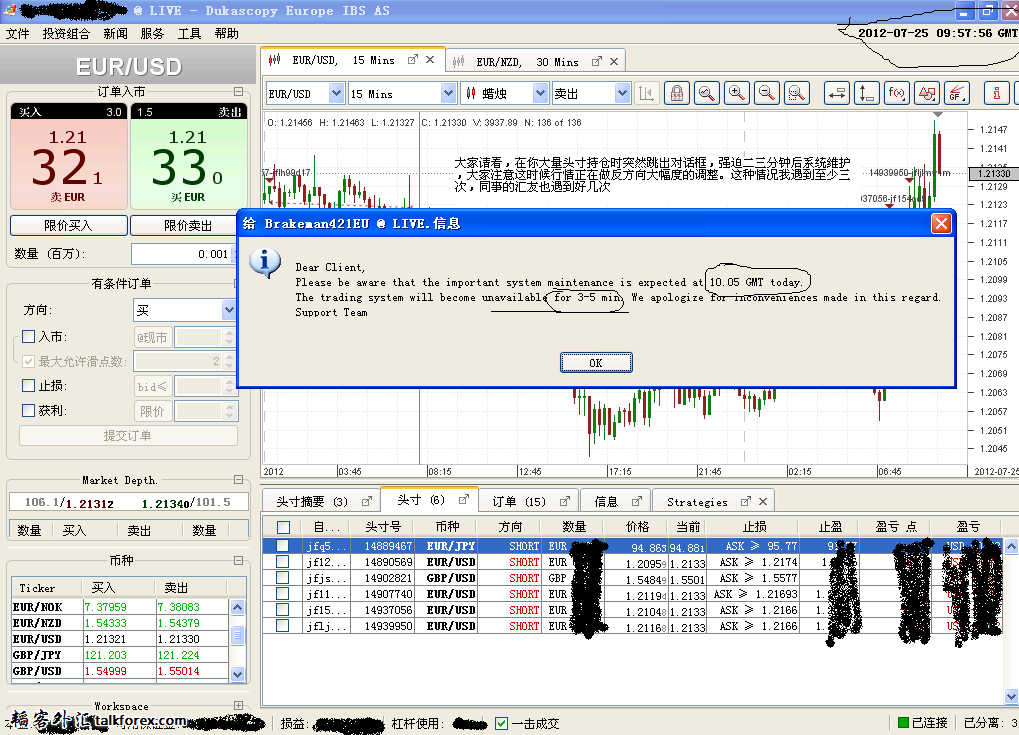The height and width of the screenshot is (735, 1019).
Task: Open the GF pattern tool icon
Action: pos(957,94)
